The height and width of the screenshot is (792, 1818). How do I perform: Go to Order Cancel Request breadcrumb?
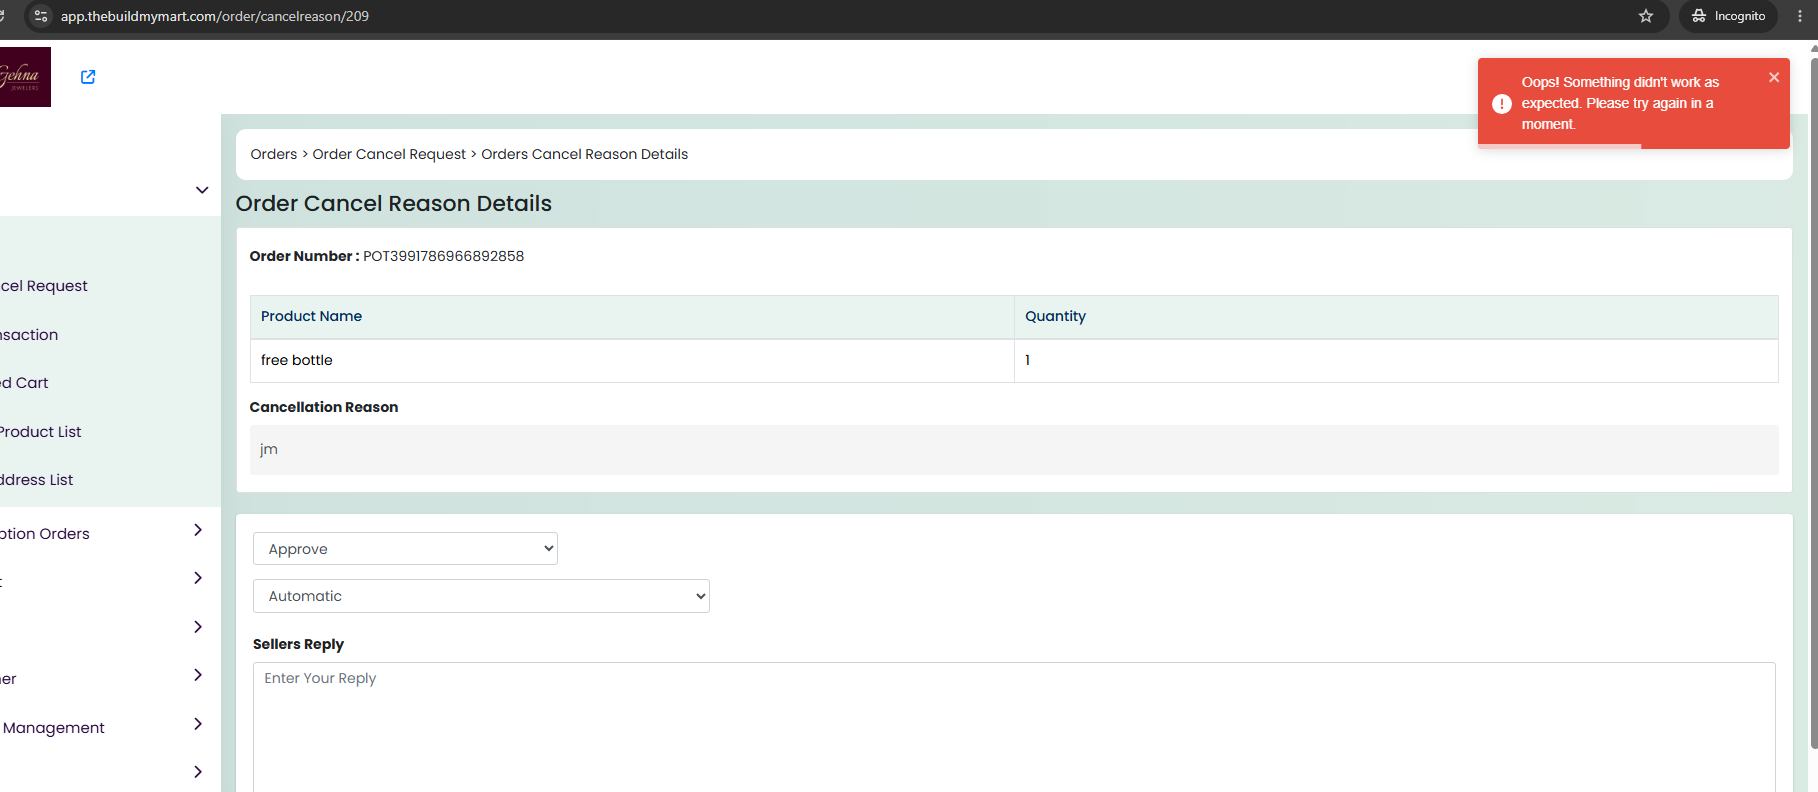[389, 154]
